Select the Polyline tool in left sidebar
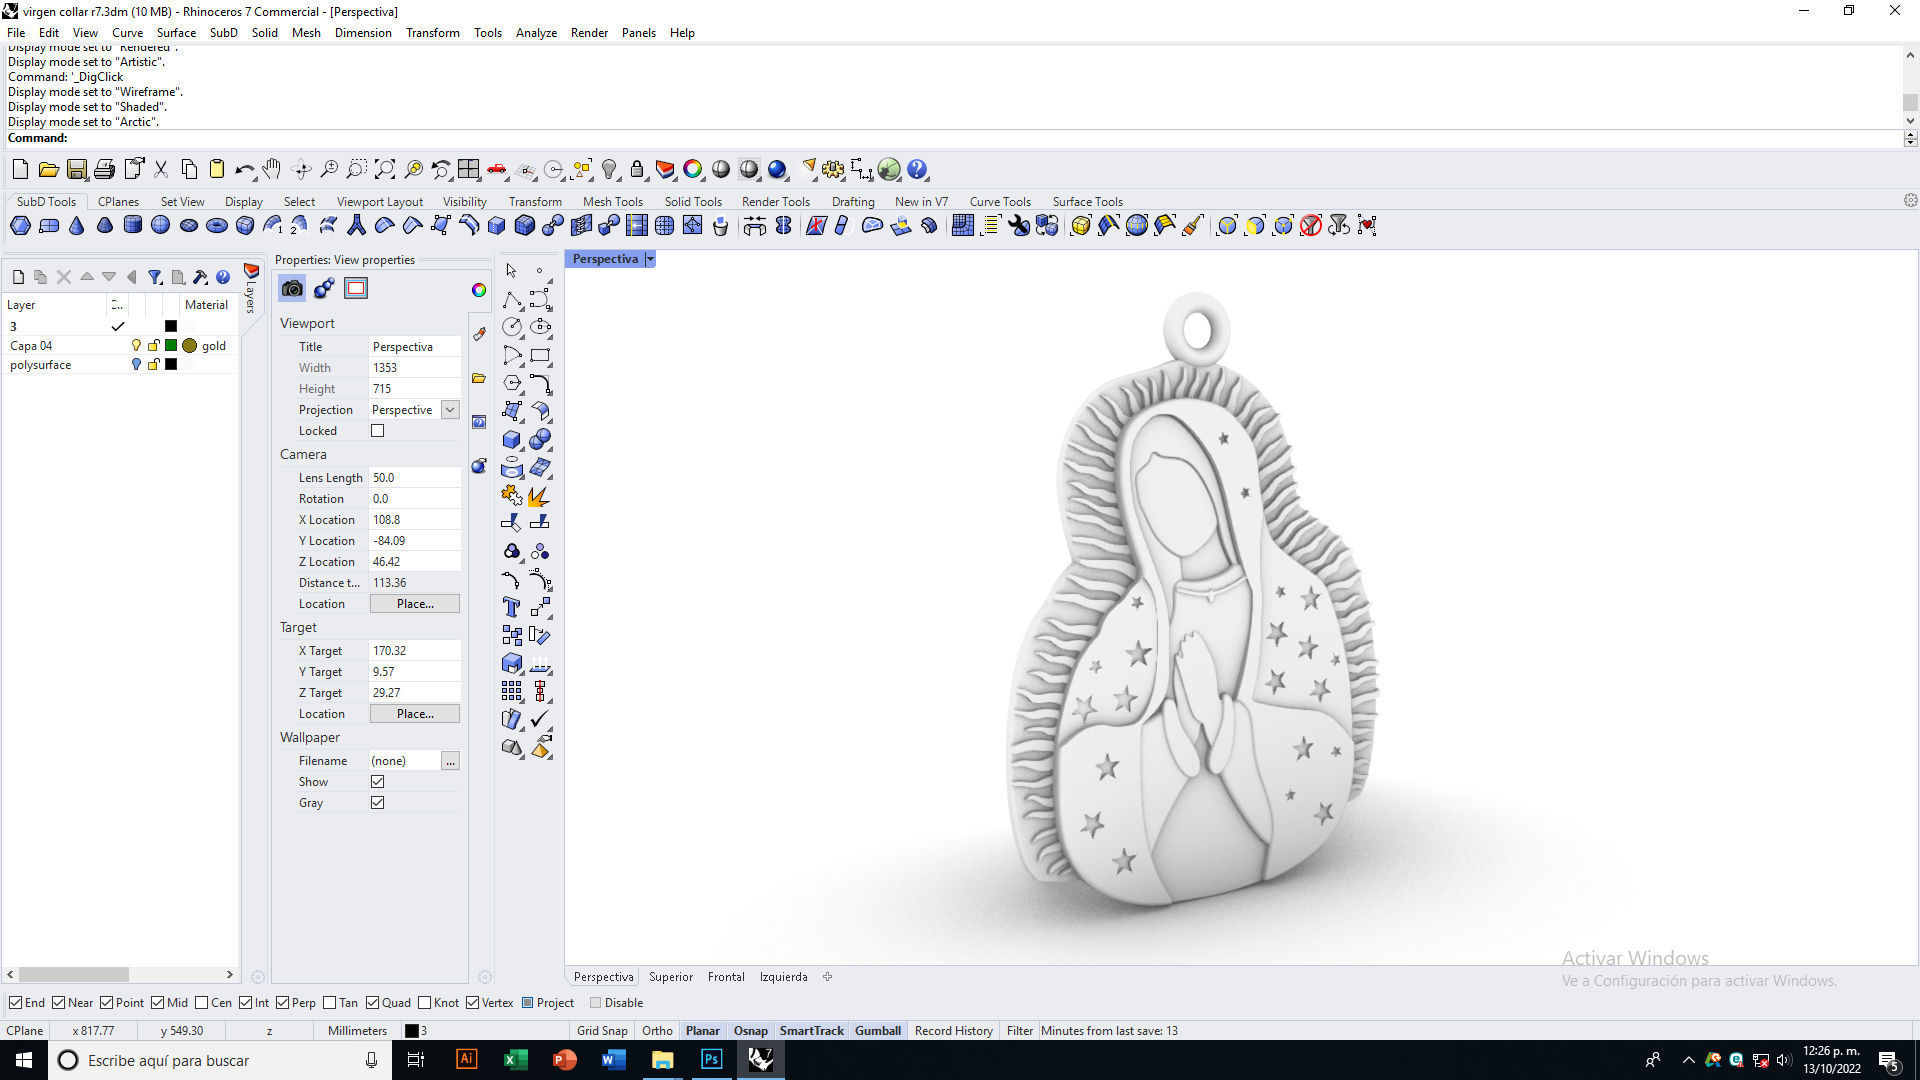Viewport: 1920px width, 1080px height. click(512, 300)
